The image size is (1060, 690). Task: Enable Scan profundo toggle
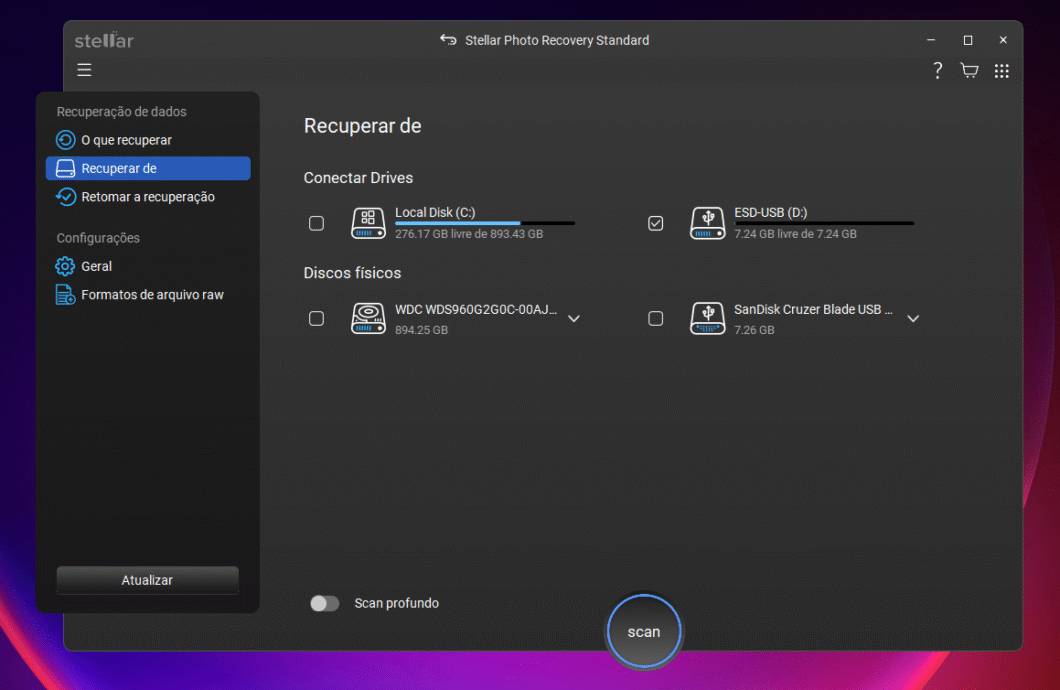coord(325,603)
